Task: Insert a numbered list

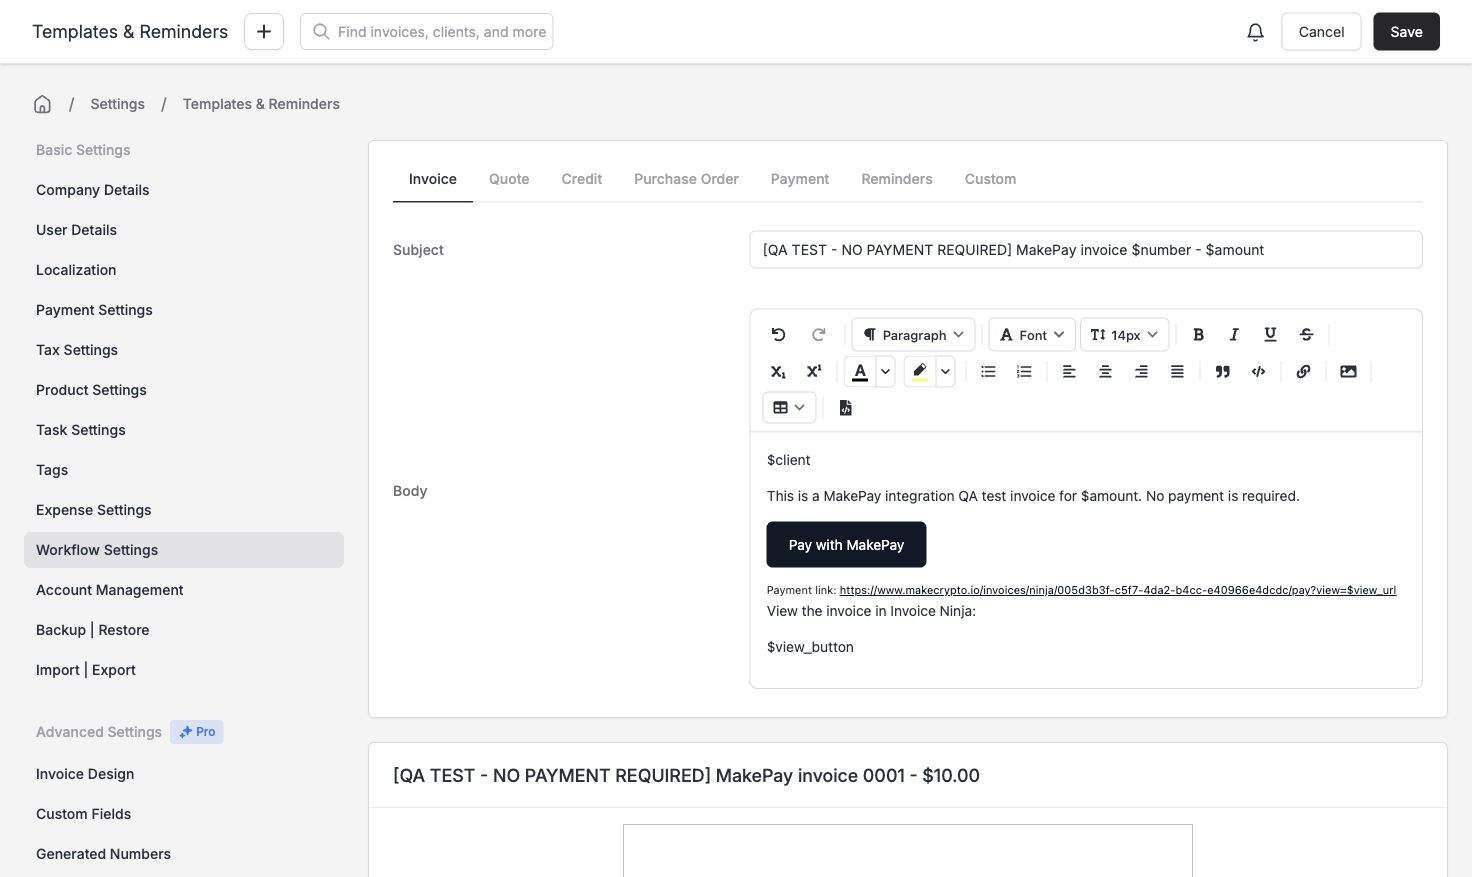Action: 1024,372
